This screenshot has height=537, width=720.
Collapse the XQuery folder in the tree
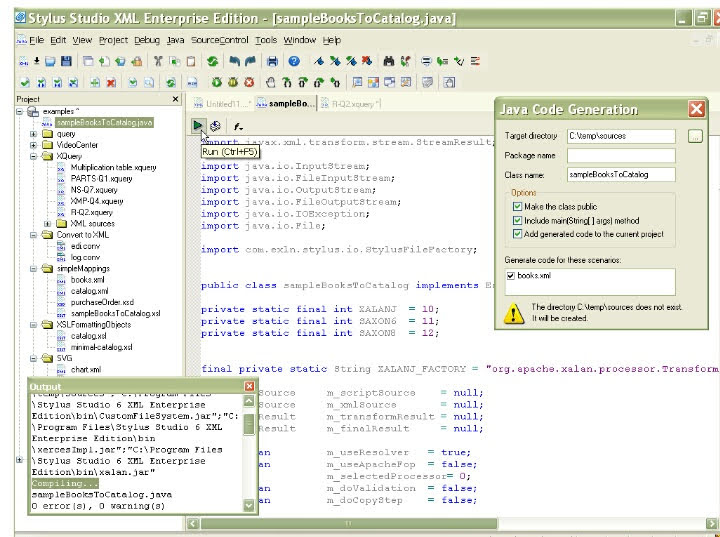tap(34, 156)
